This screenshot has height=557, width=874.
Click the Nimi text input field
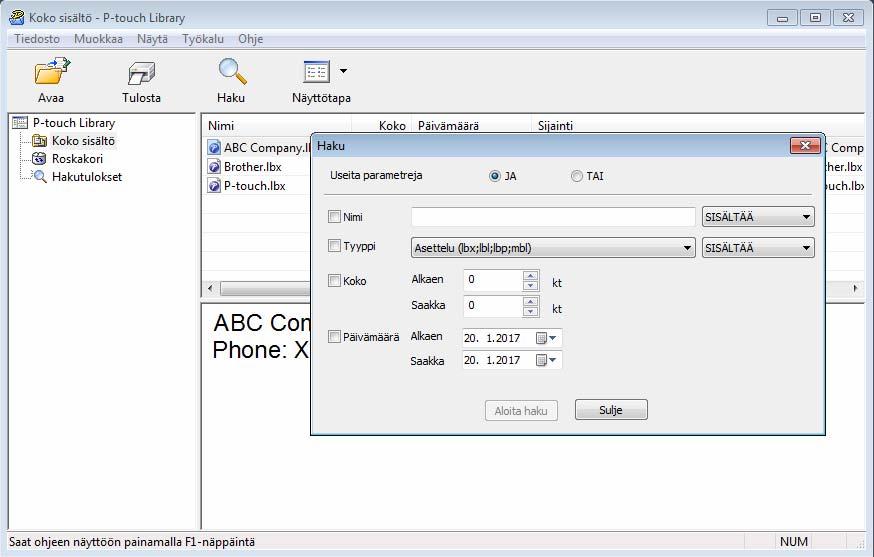pyautogui.click(x=553, y=217)
